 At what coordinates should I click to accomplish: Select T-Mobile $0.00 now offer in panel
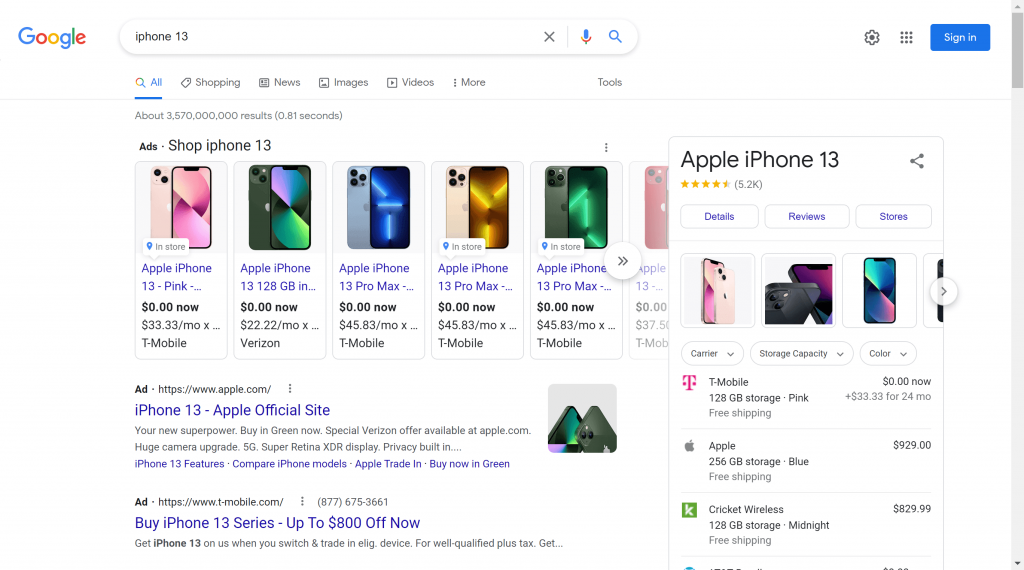tap(806, 397)
